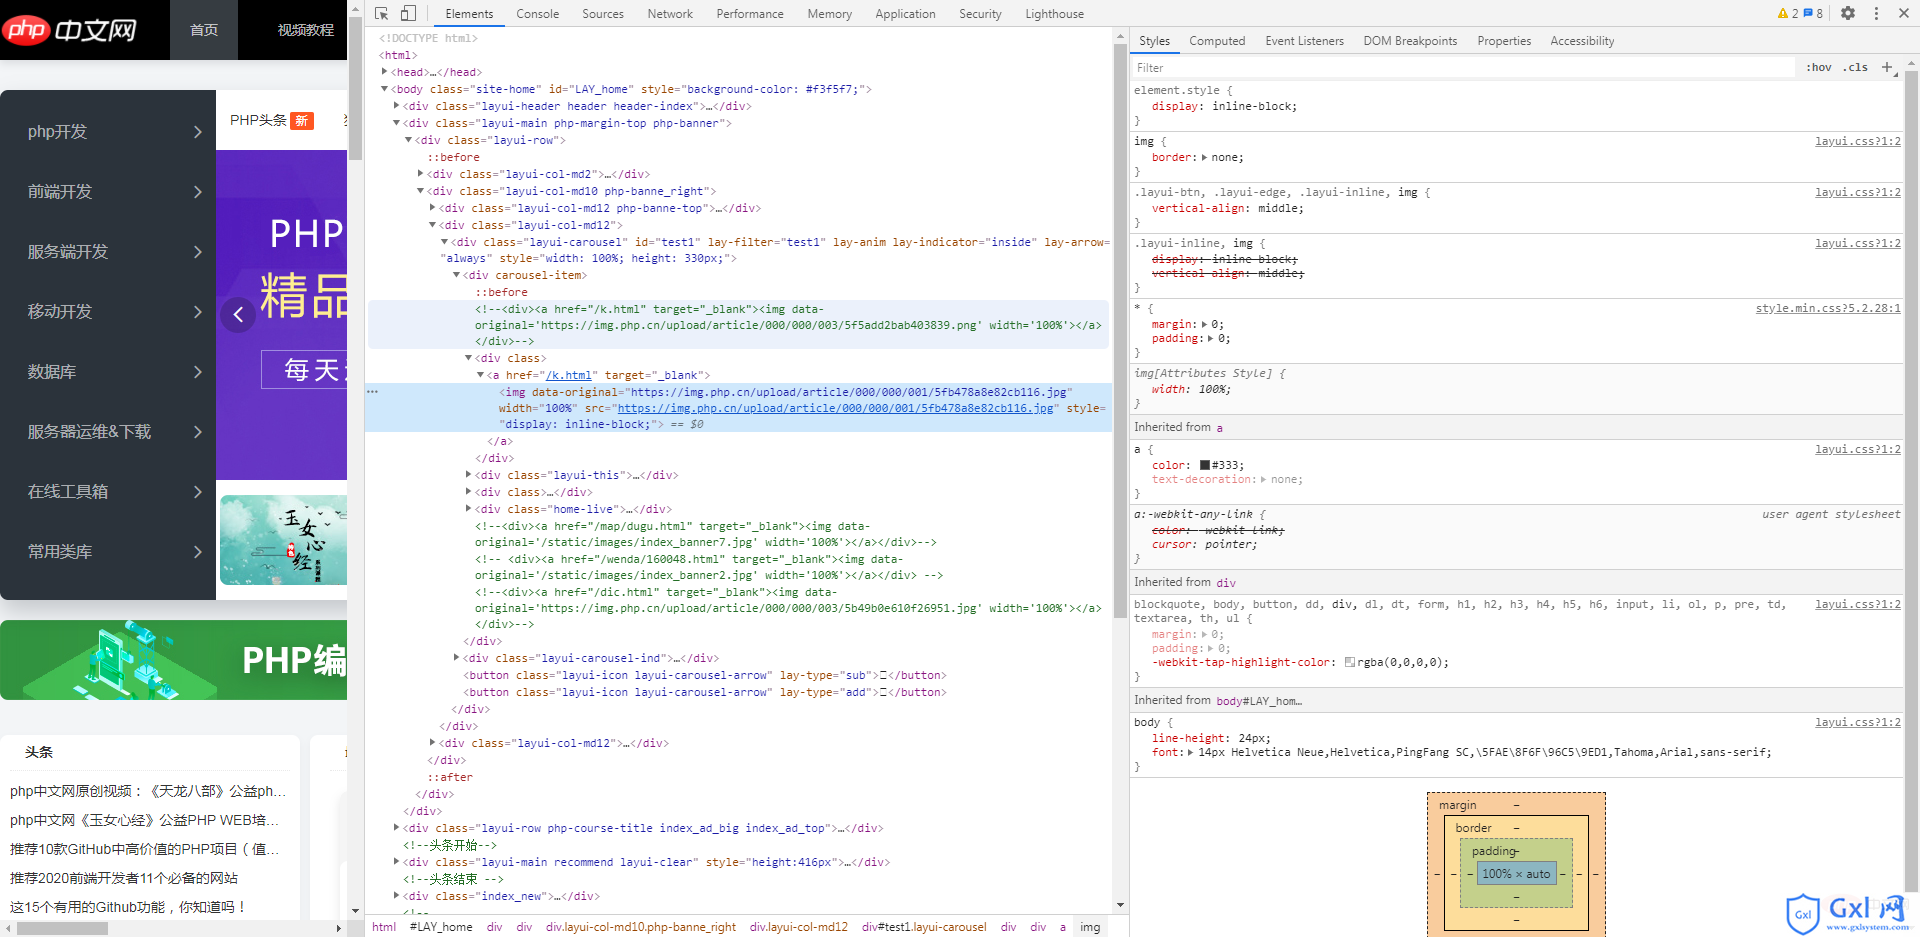Viewport: 1920px width, 937px height.
Task: Expand the head element node
Action: (x=384, y=72)
